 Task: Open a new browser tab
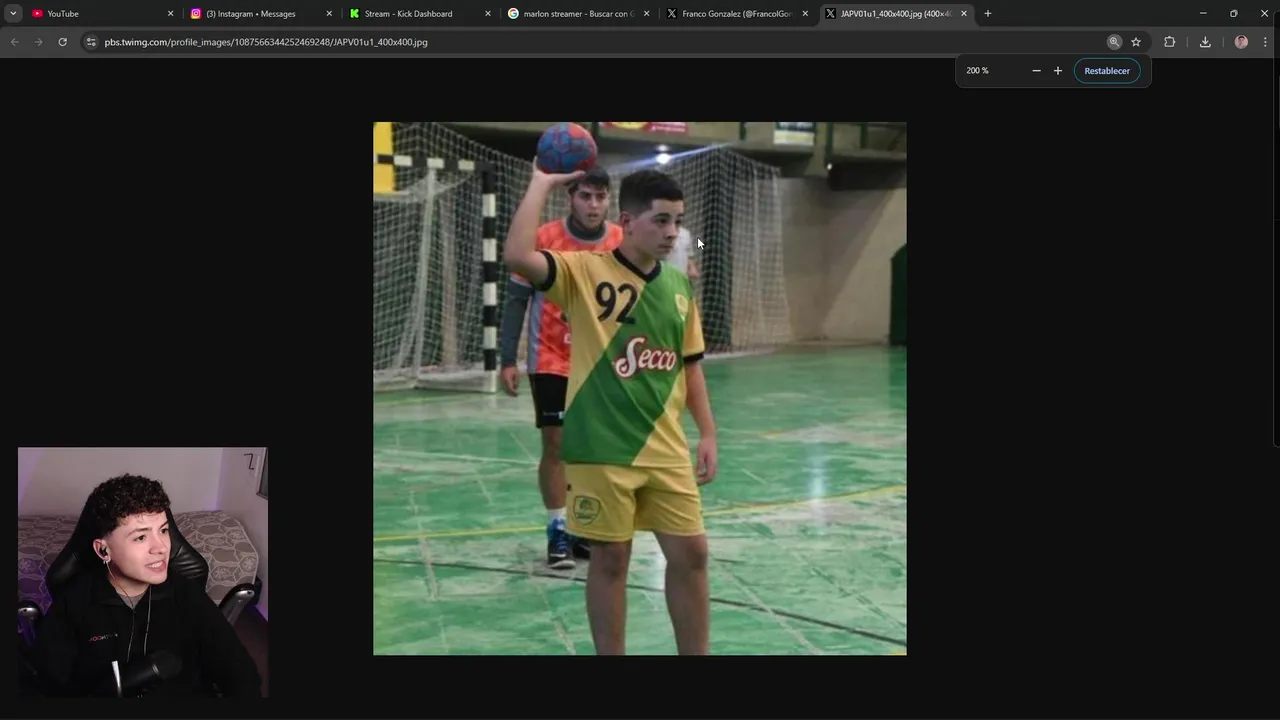coord(988,13)
